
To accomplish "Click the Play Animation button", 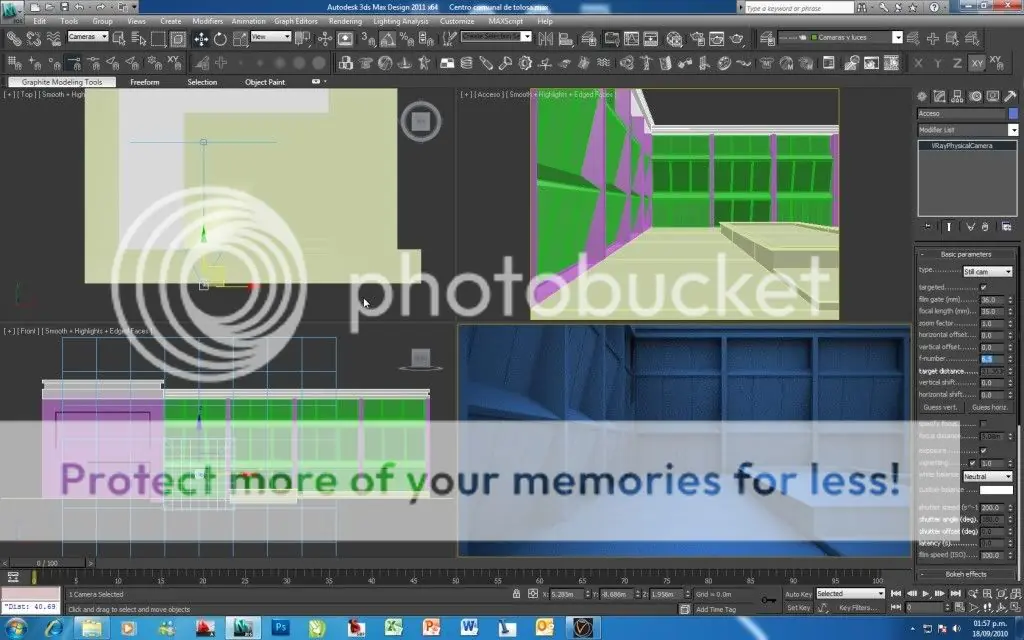I will (x=925, y=594).
